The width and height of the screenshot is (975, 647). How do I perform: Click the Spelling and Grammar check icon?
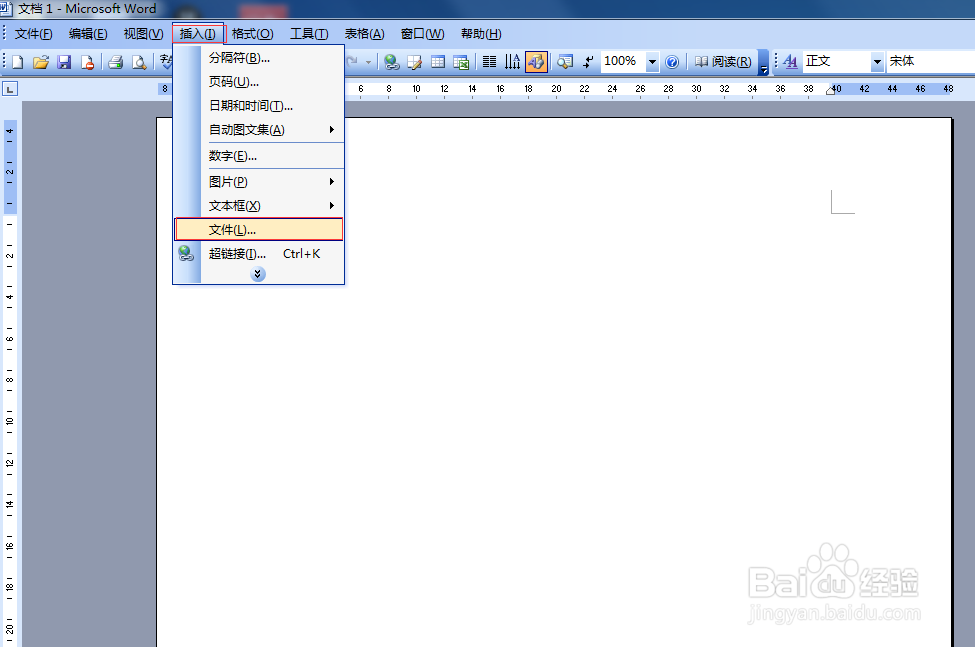165,62
